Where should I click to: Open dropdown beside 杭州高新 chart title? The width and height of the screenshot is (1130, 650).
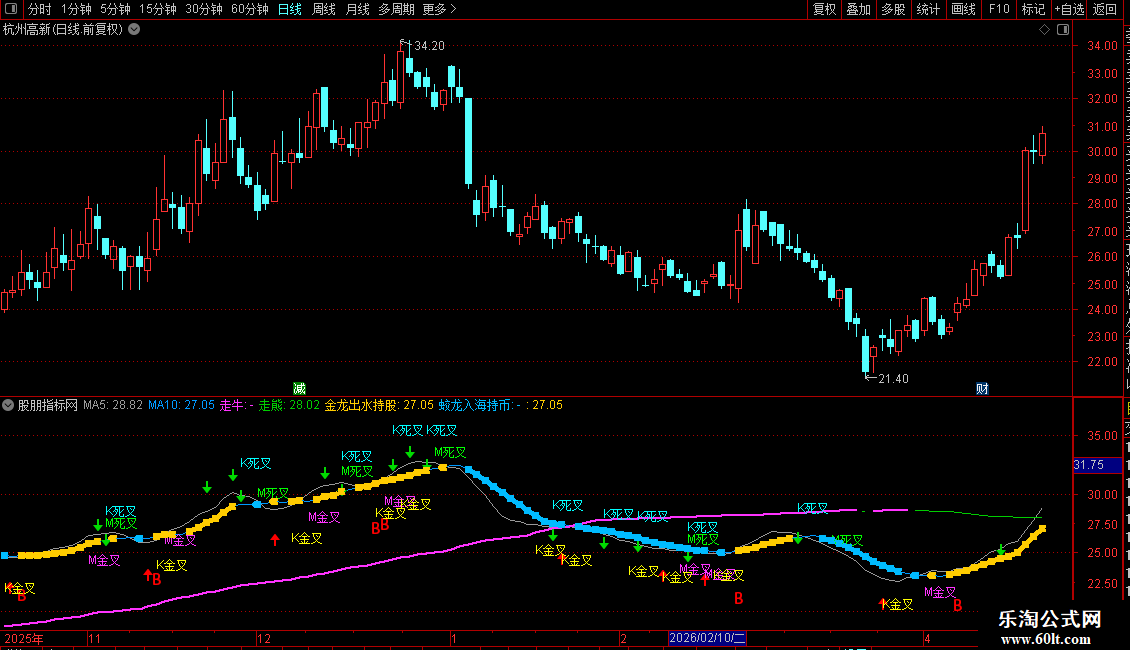[134, 30]
